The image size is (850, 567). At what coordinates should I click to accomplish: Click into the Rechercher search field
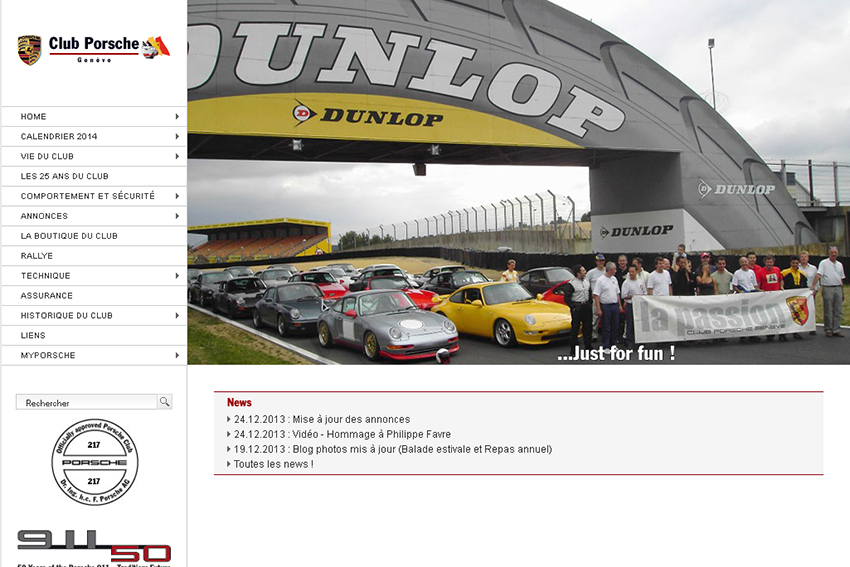coord(86,403)
